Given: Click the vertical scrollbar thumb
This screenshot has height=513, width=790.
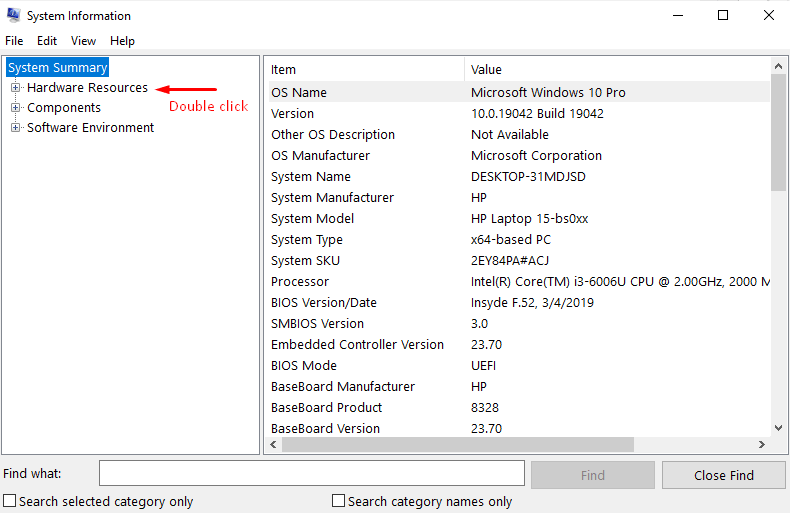Looking at the screenshot, I should click(778, 132).
